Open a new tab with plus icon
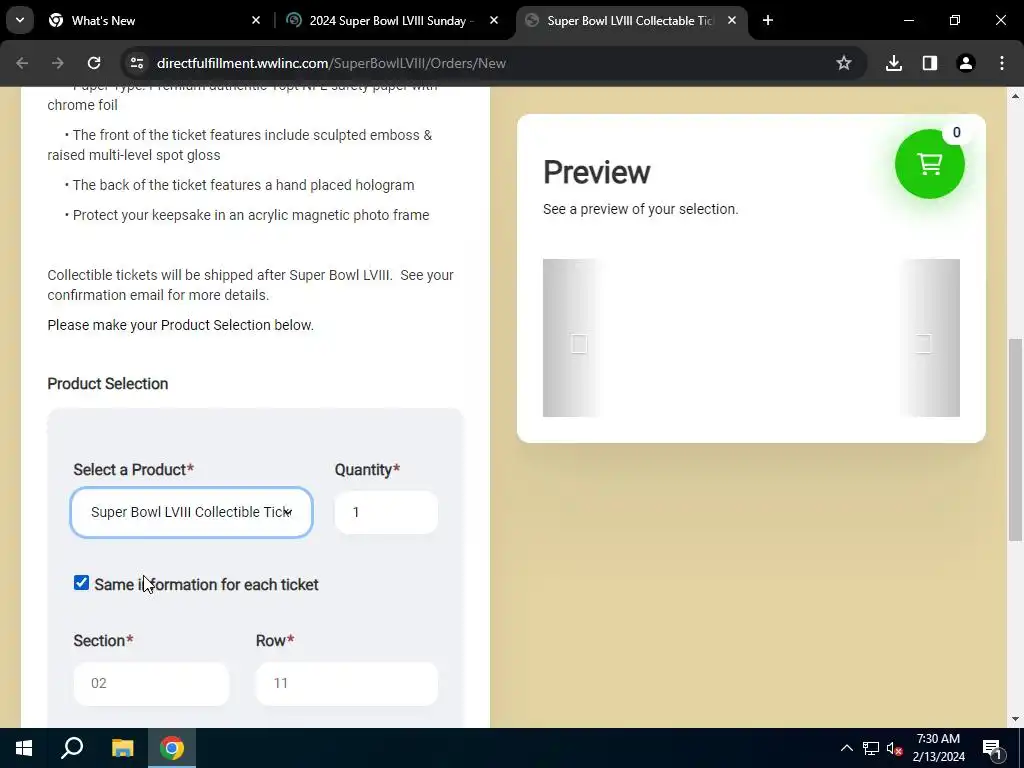Viewport: 1024px width, 768px height. click(768, 21)
